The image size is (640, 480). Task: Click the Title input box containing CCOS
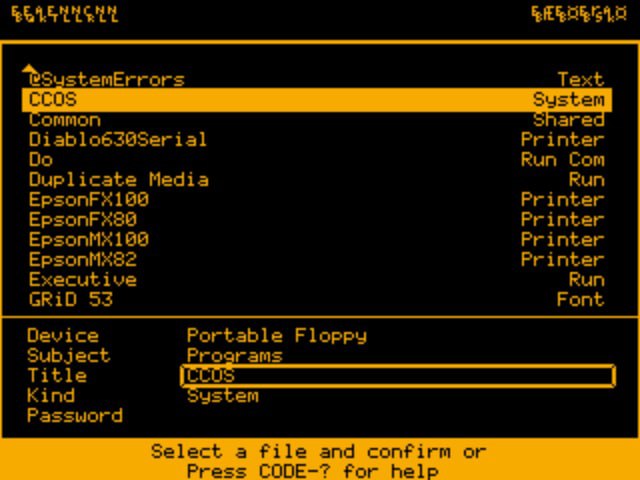[x=398, y=376]
